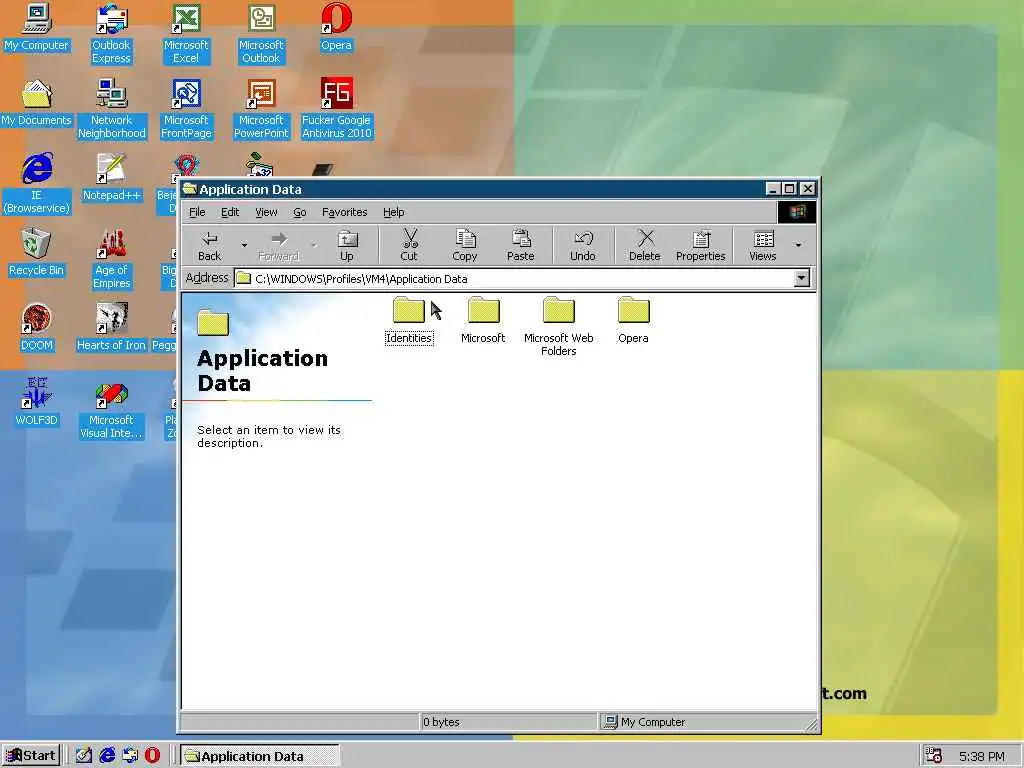Image resolution: width=1024 pixels, height=768 pixels.
Task: Select the Microsoft folder
Action: point(483,320)
